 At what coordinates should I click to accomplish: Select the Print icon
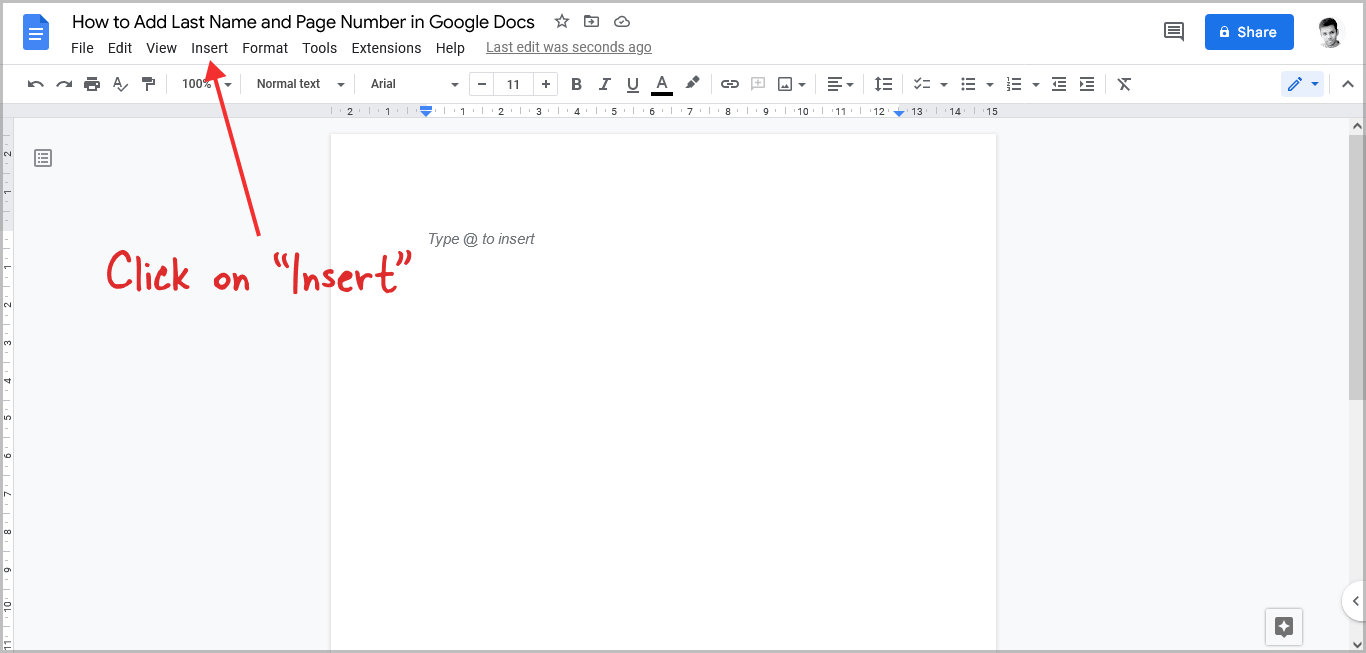92,84
